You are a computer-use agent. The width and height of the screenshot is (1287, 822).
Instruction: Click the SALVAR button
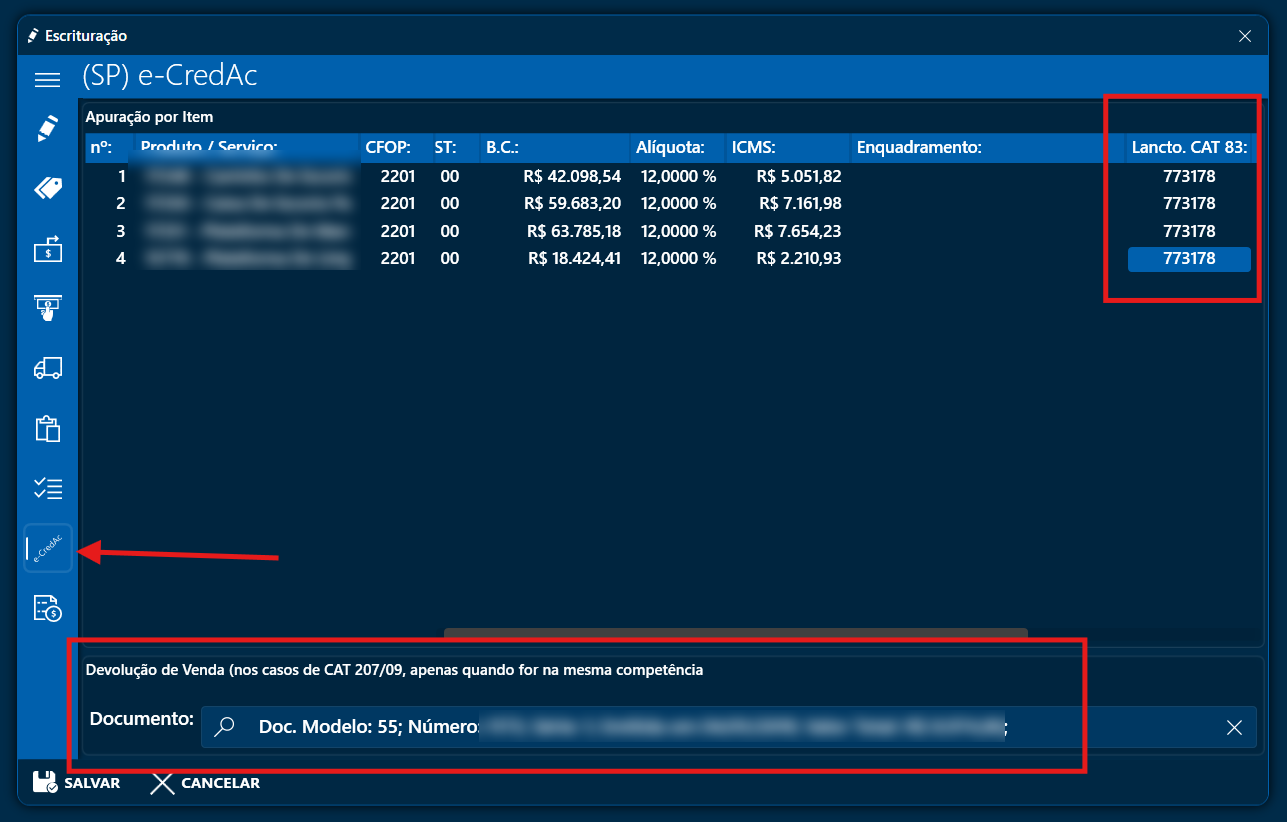point(77,783)
